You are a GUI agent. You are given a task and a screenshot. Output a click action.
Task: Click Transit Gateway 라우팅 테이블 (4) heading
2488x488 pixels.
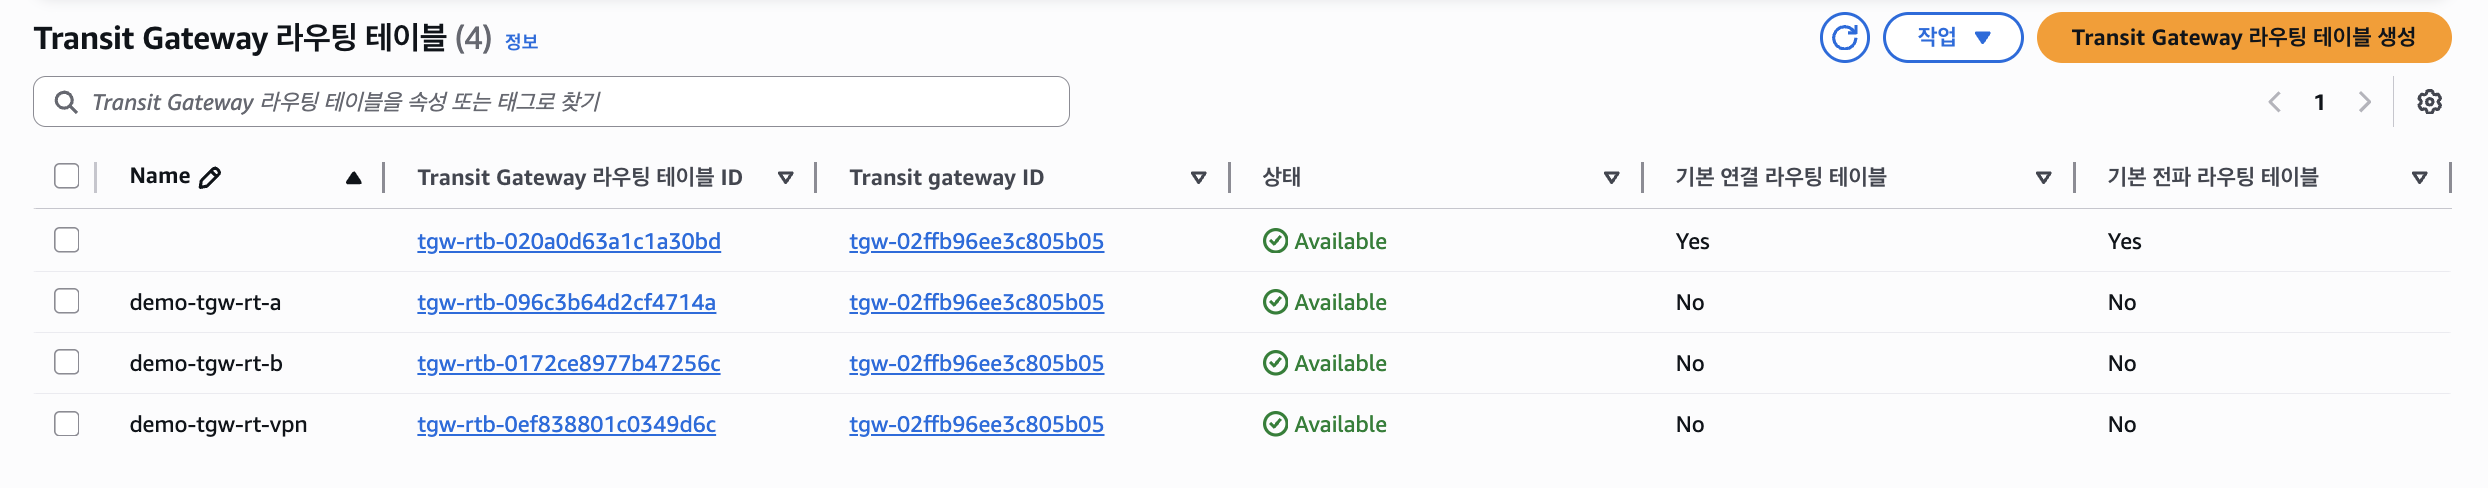(263, 38)
